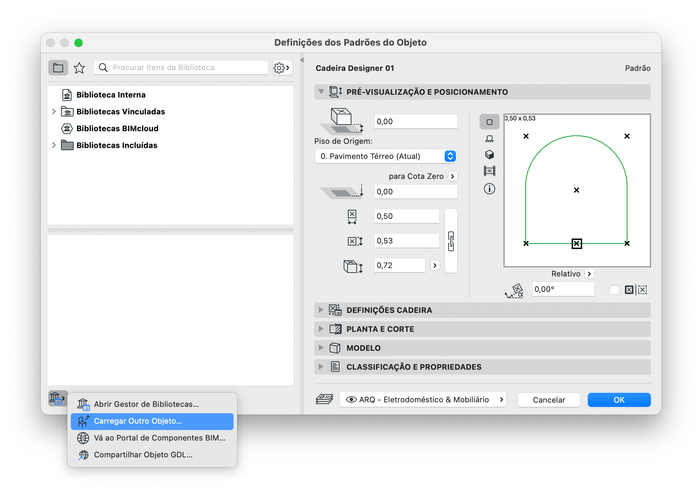Expand Modelo panel
The width and height of the screenshot is (700, 503).
(321, 348)
